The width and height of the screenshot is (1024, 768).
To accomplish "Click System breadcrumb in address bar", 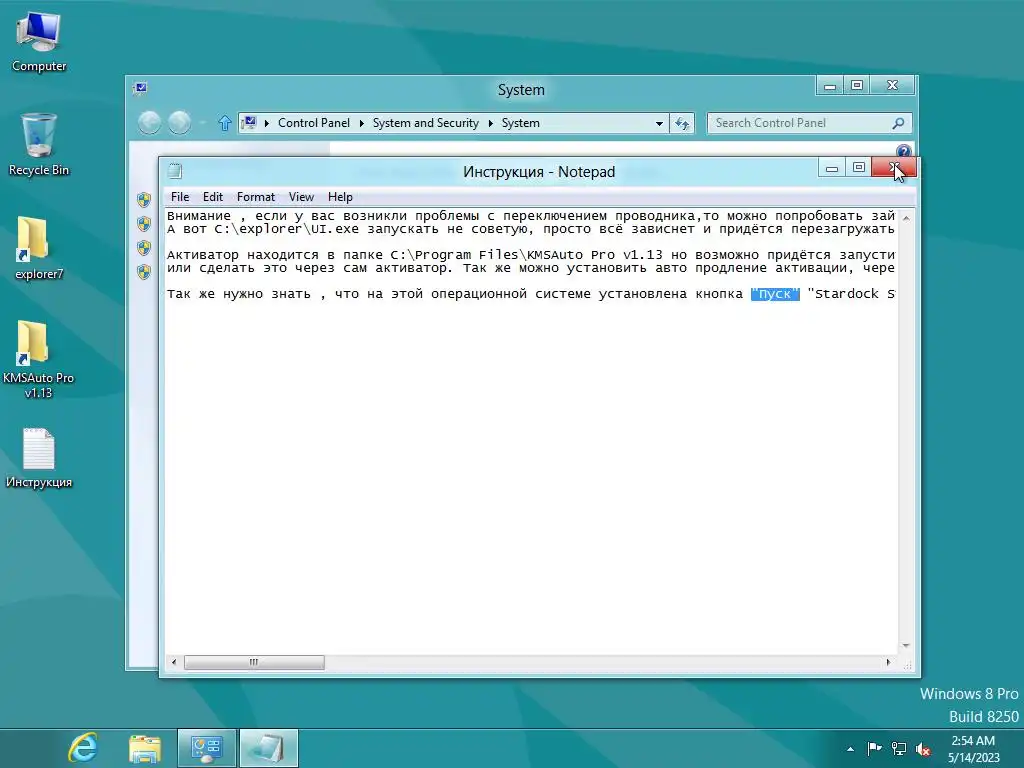I will 520,123.
